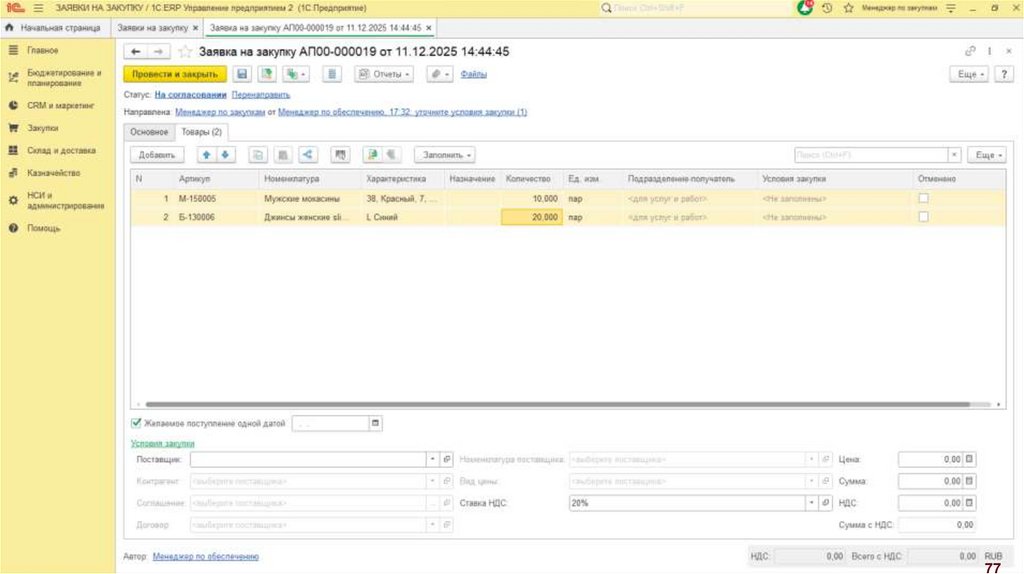Open calculator for the Сумма field

coord(969,481)
